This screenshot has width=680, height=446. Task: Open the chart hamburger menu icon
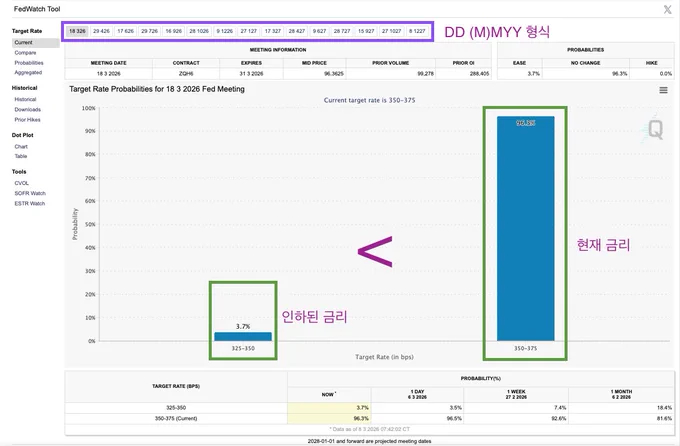point(664,90)
